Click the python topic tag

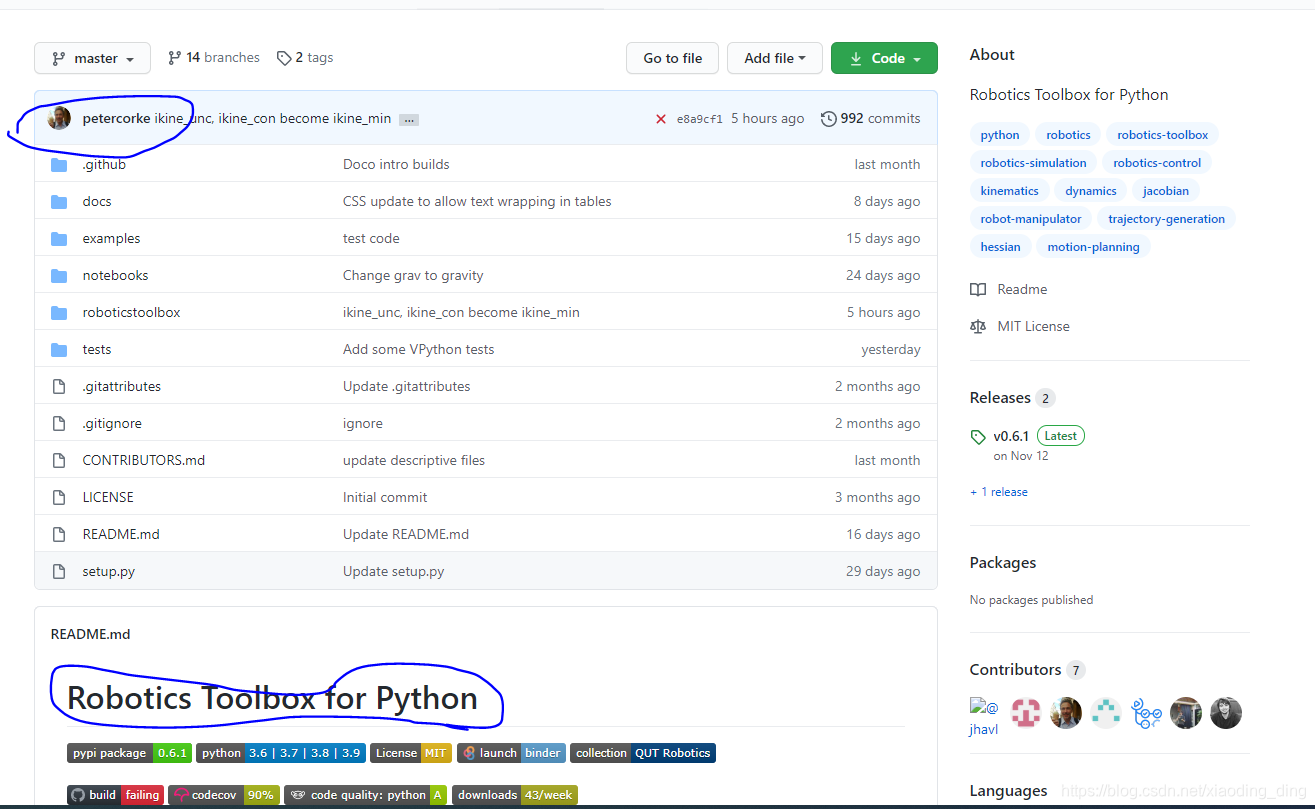click(x=999, y=134)
